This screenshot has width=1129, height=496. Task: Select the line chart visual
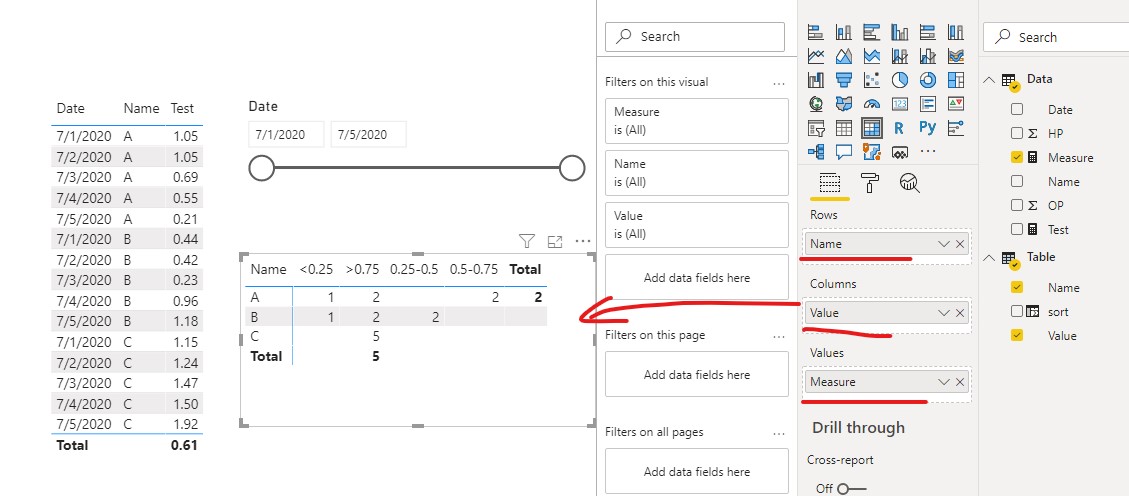tap(816, 55)
